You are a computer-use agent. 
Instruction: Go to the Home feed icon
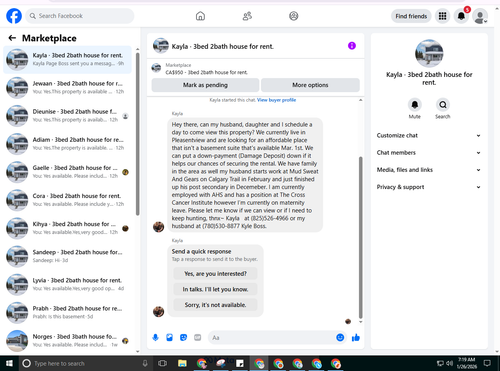200,16
